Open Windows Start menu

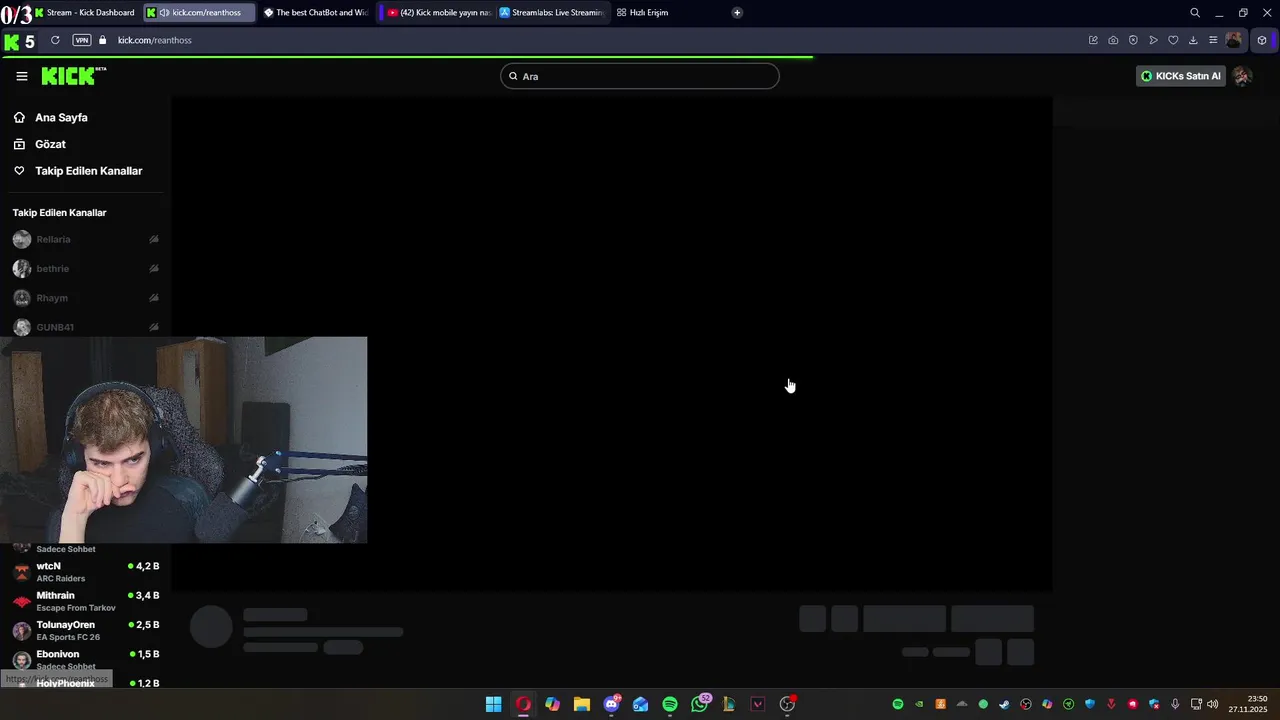click(x=493, y=704)
